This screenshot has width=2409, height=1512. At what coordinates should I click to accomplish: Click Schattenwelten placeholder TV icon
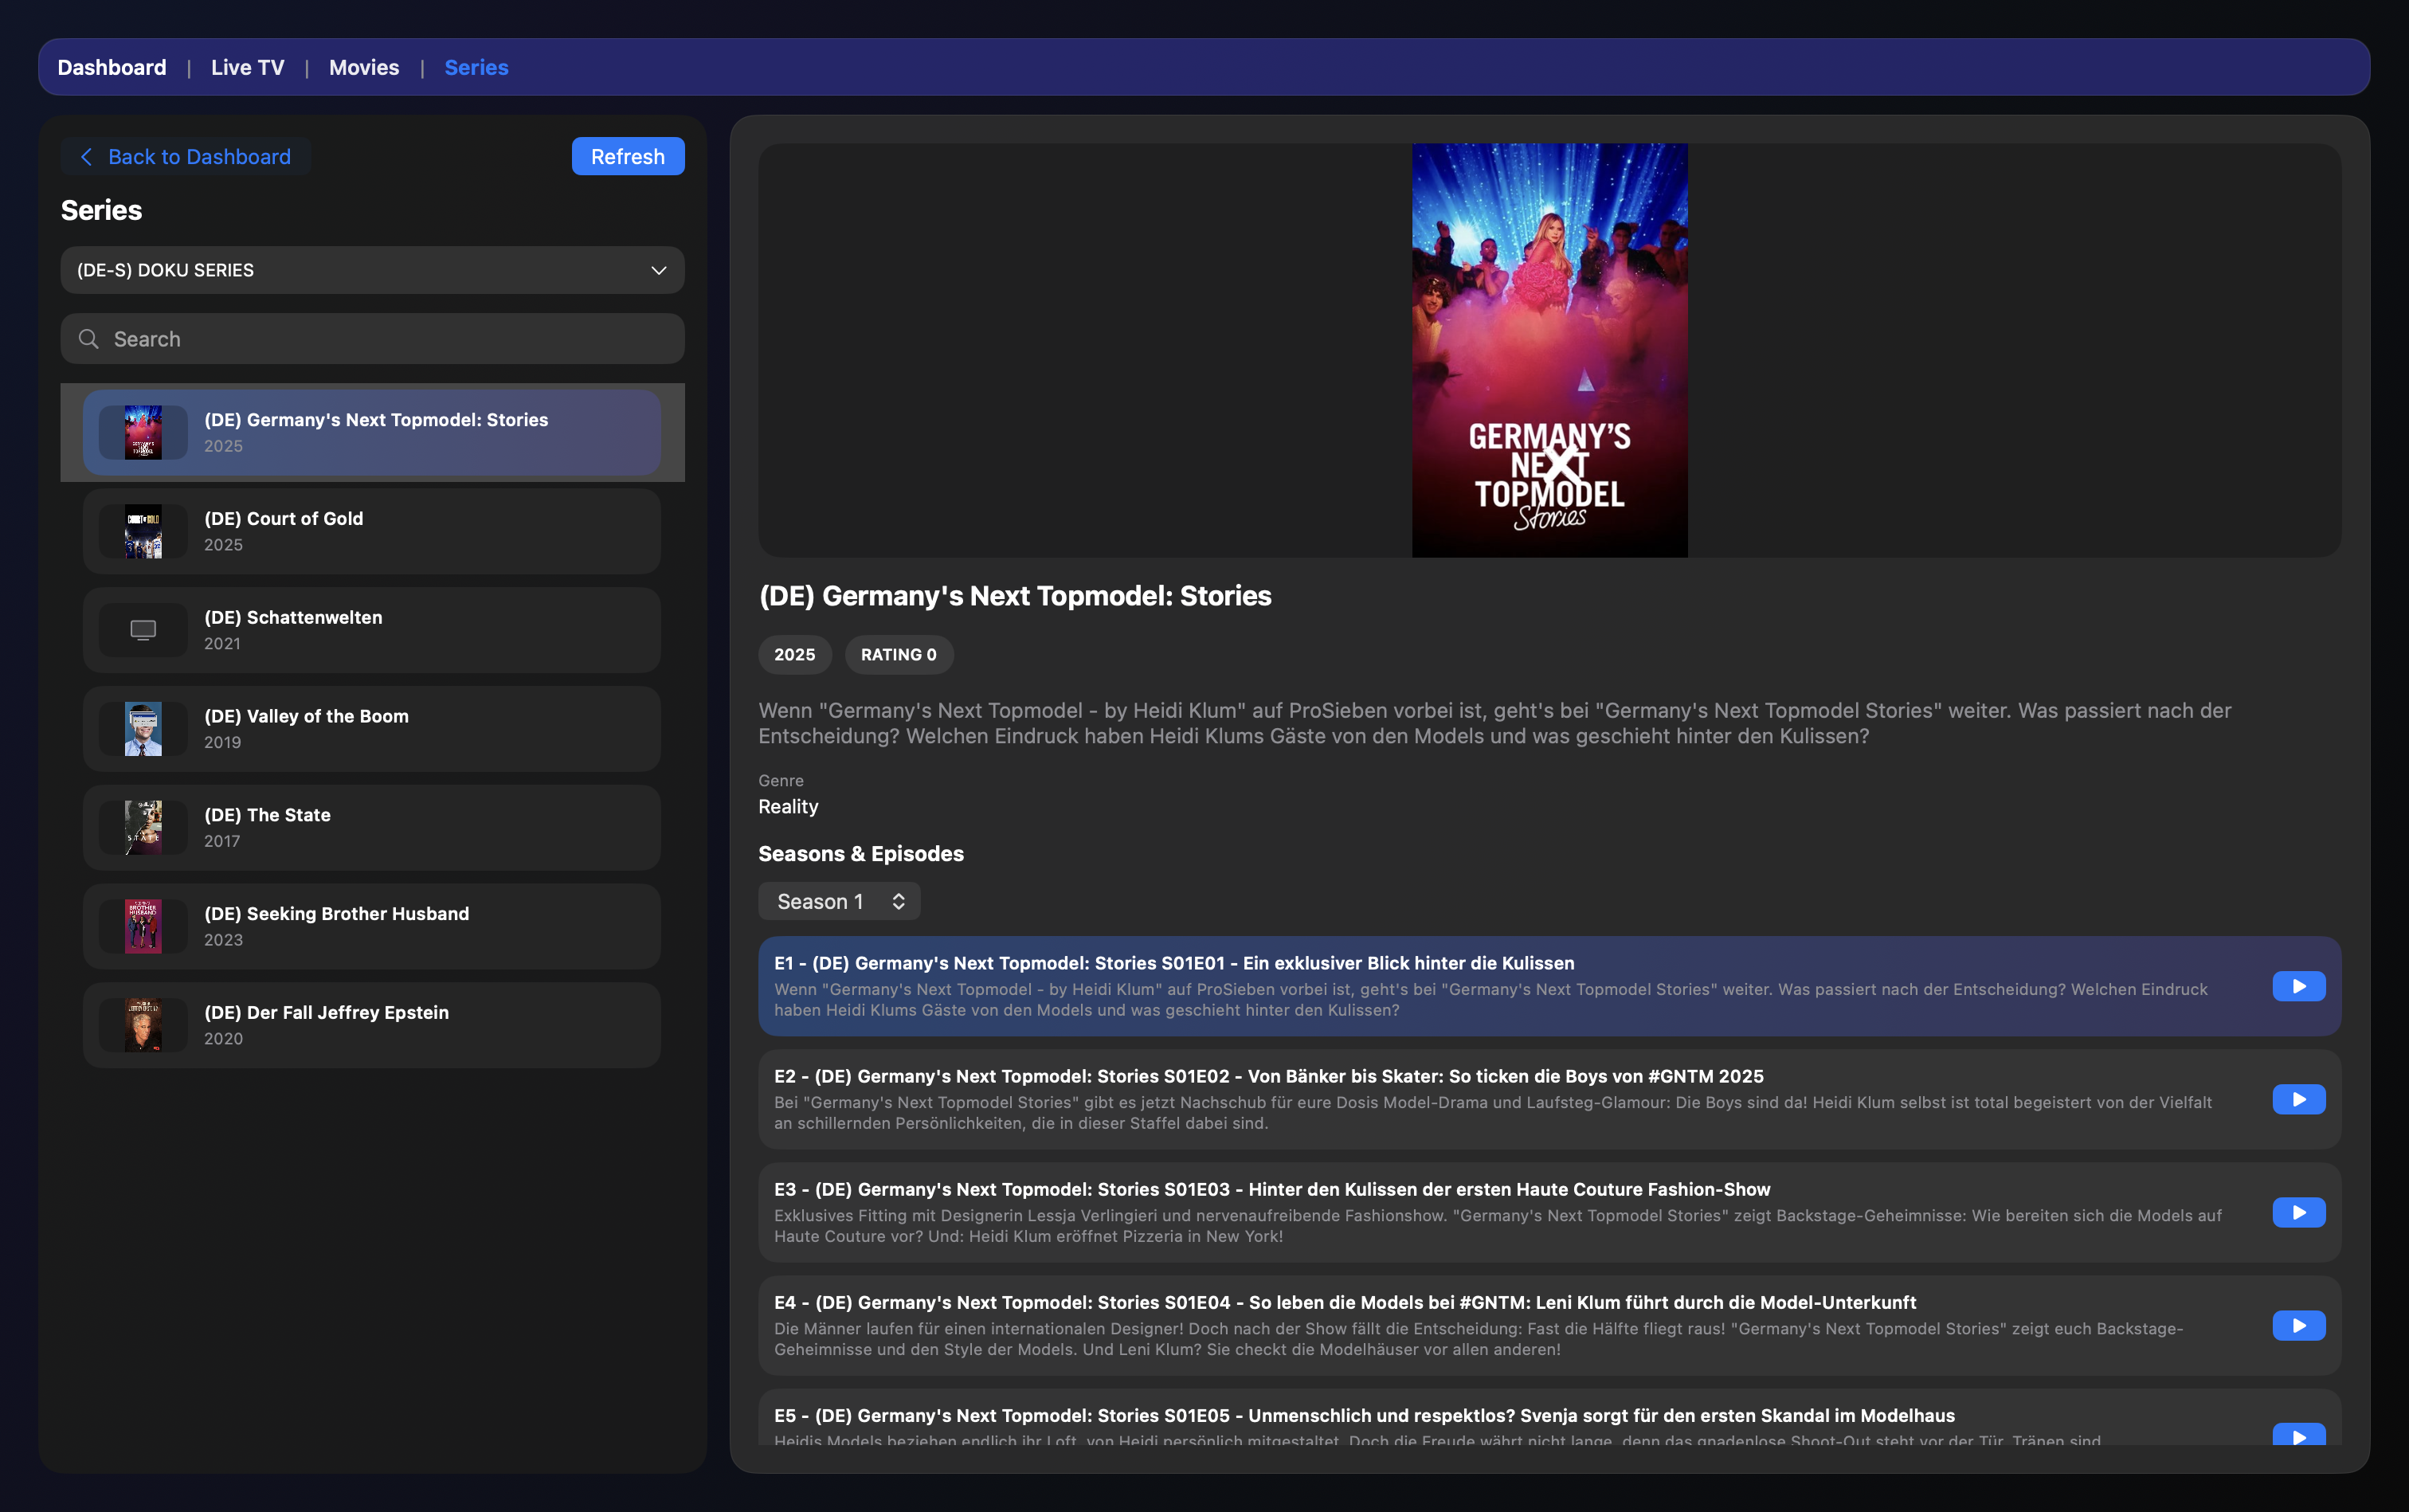[x=143, y=630]
